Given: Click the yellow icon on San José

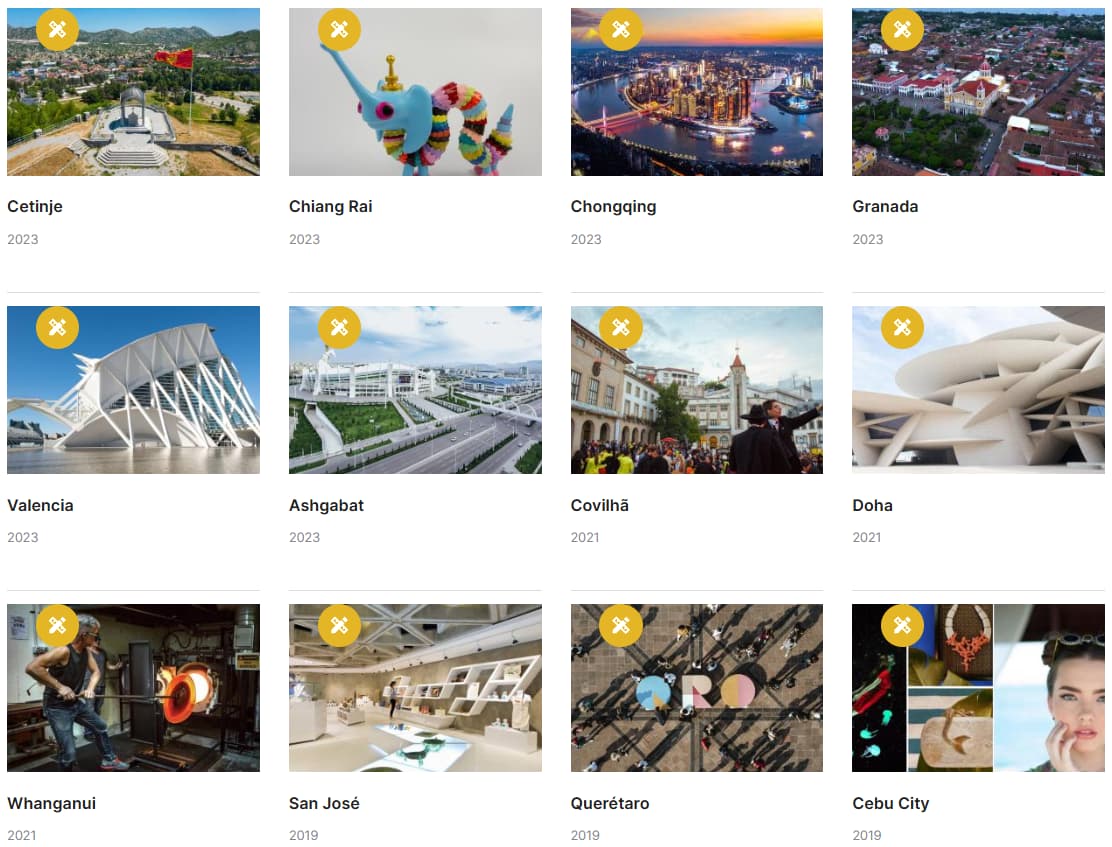Looking at the screenshot, I should (x=339, y=625).
